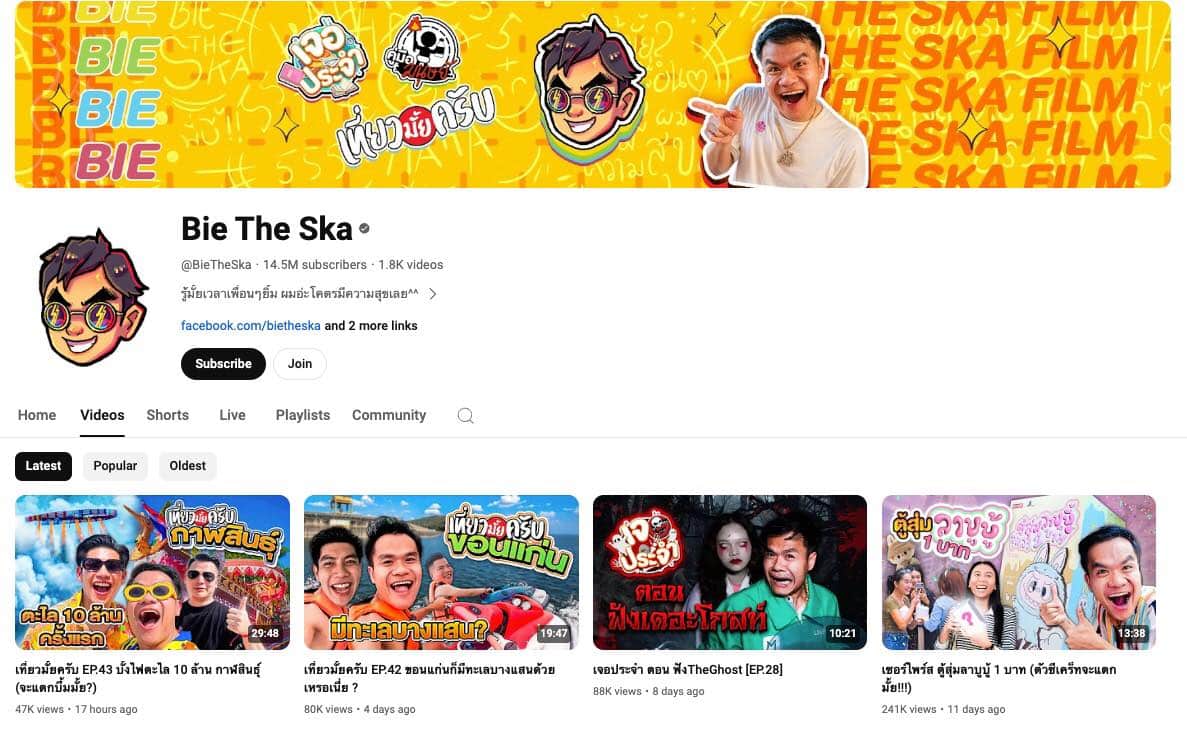
Task: Select the Oldest sort filter chip
Action: pos(188,466)
